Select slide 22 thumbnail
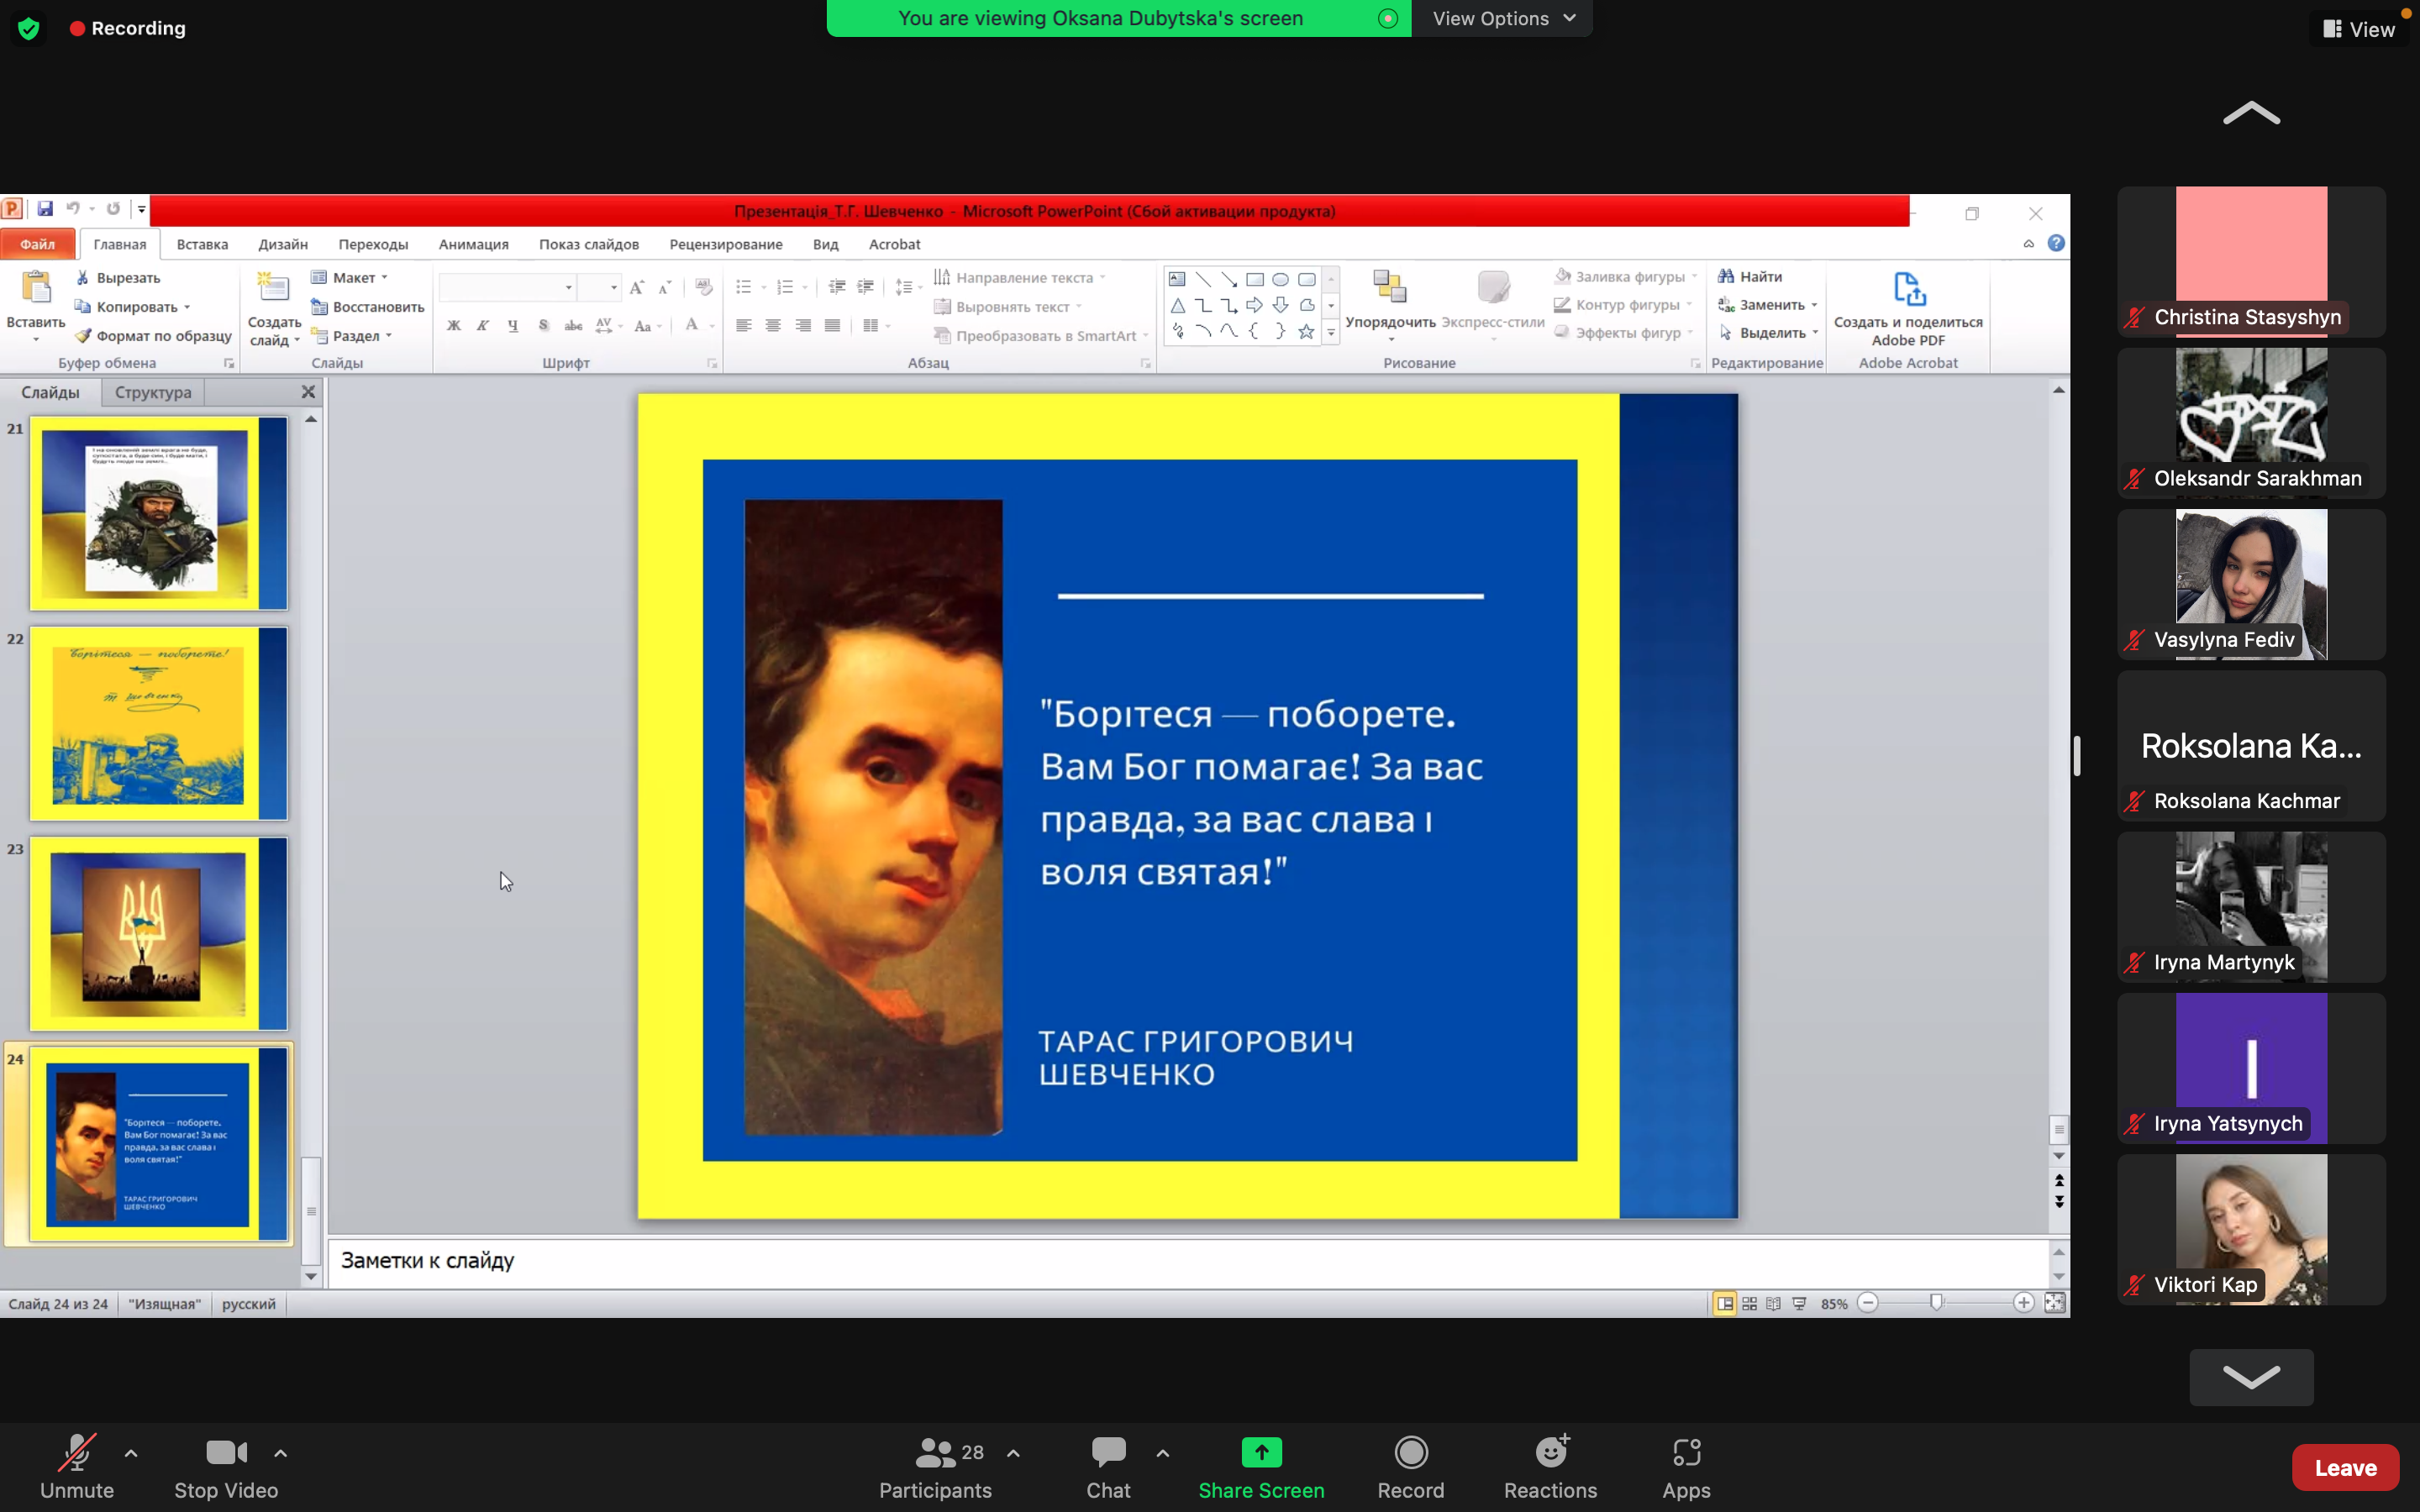The height and width of the screenshot is (1512, 2420). 158,723
